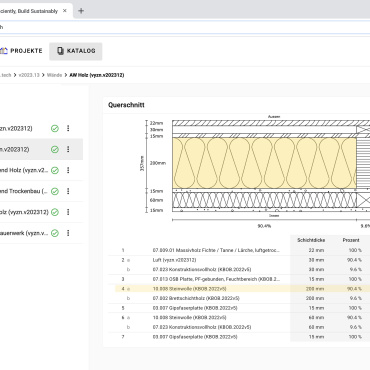This screenshot has height=370, width=370.
Task: Open three-dot menu for first list item
Action: (x=68, y=128)
